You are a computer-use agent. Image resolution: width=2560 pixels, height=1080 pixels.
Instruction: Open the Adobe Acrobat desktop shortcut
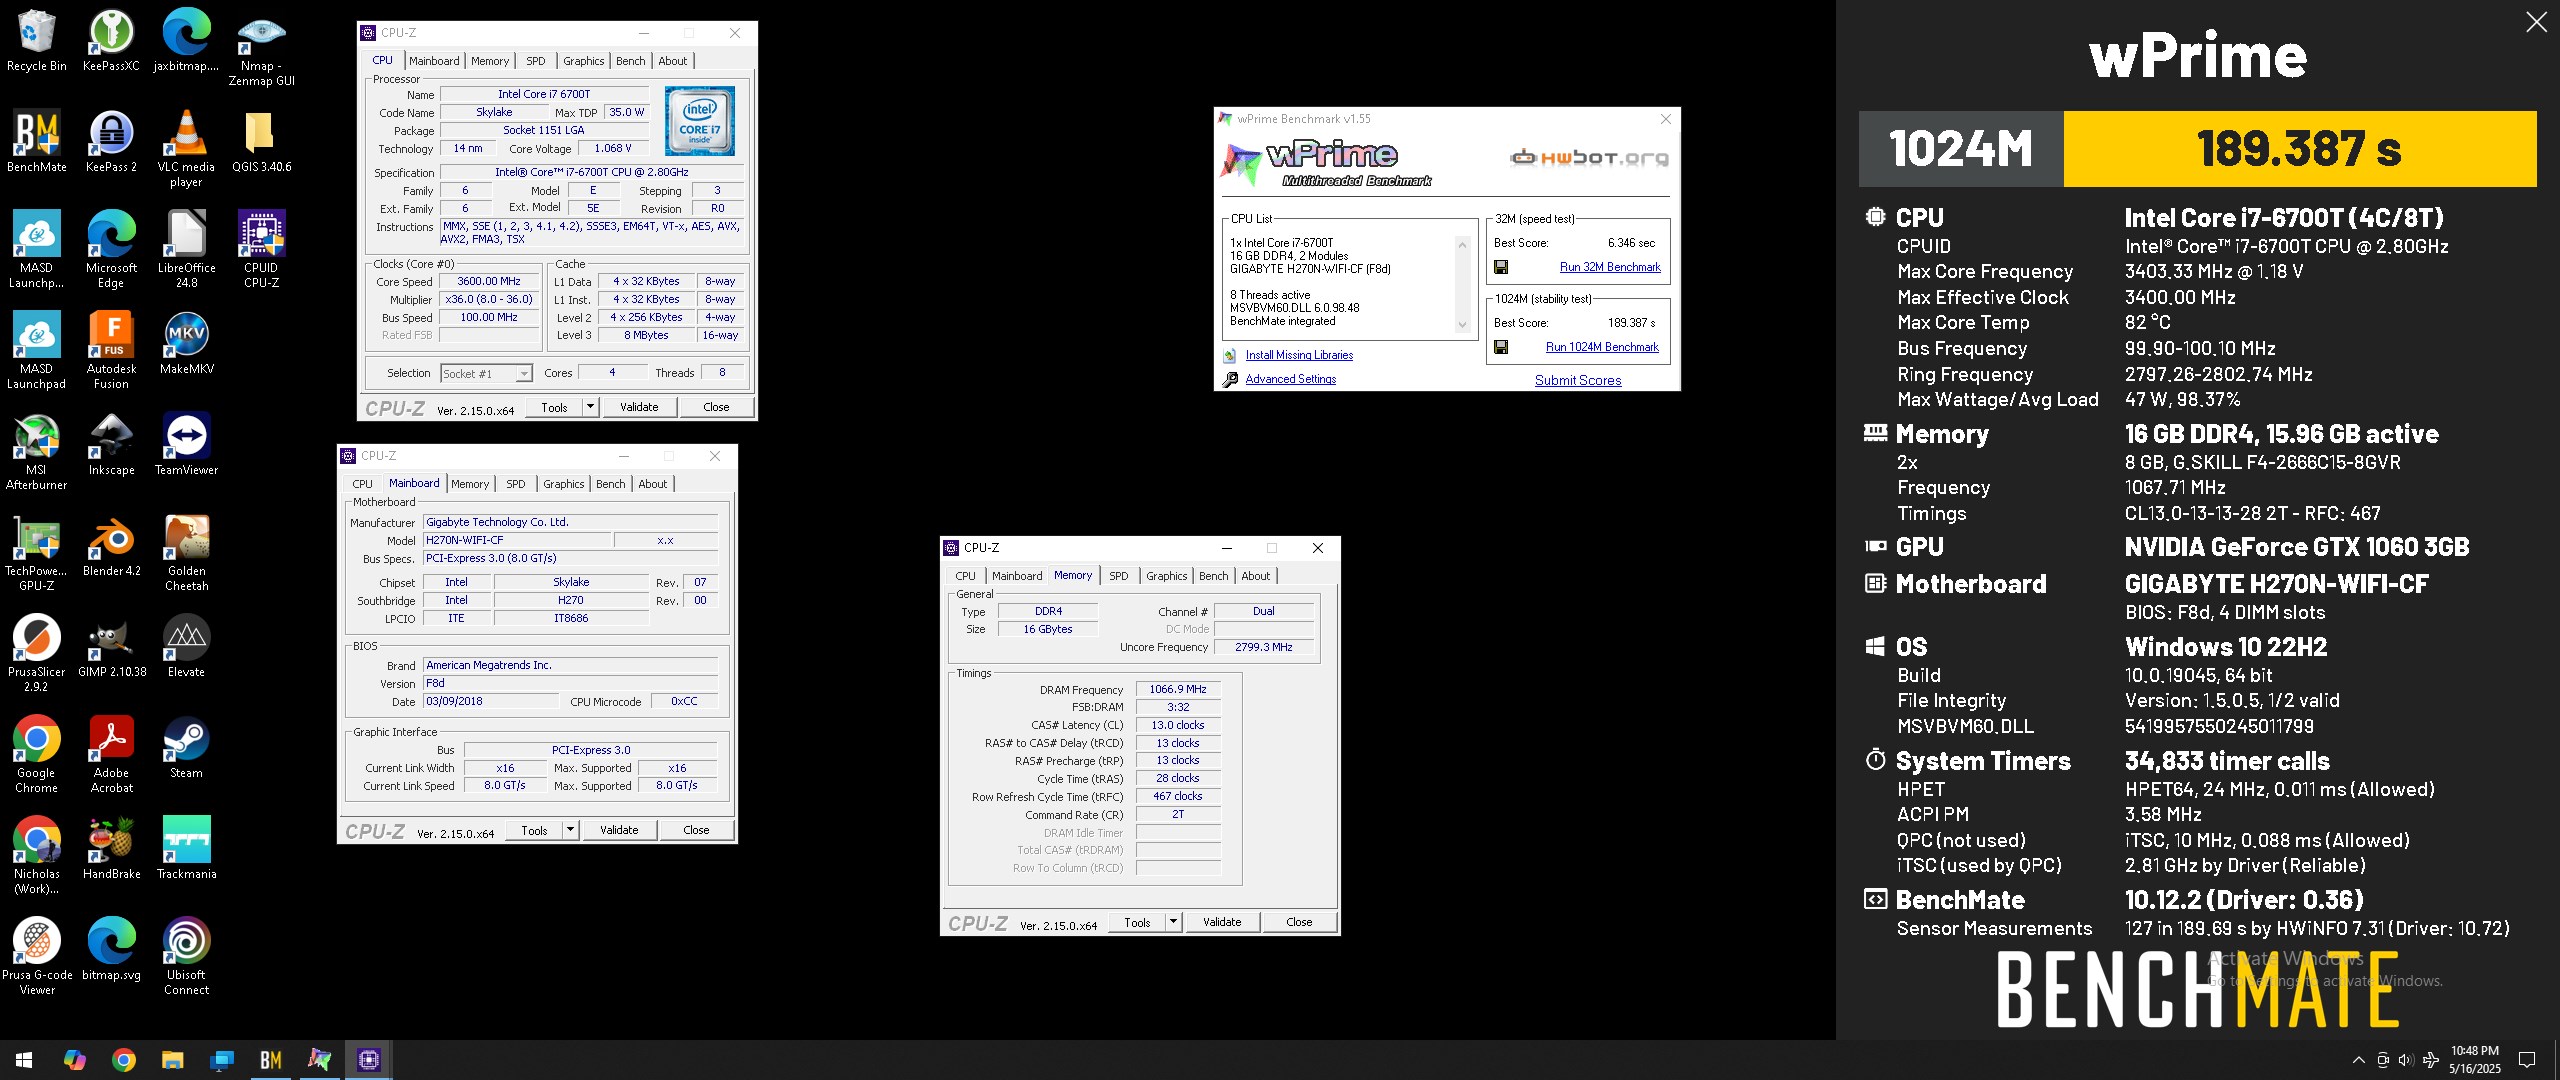(x=111, y=754)
